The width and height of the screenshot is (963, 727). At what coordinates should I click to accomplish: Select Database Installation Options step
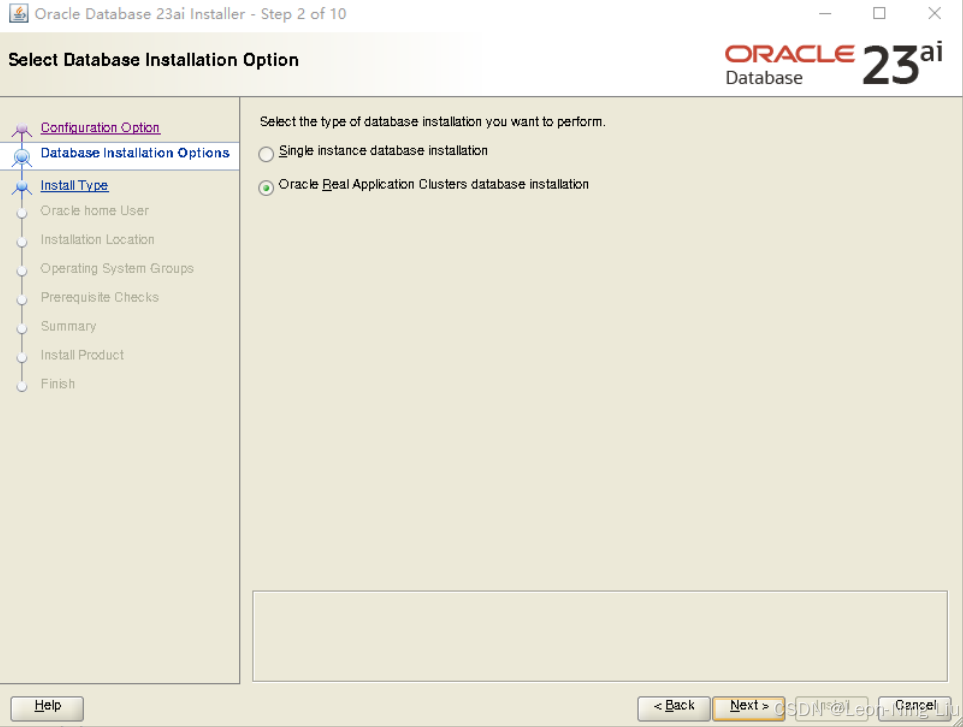click(135, 153)
